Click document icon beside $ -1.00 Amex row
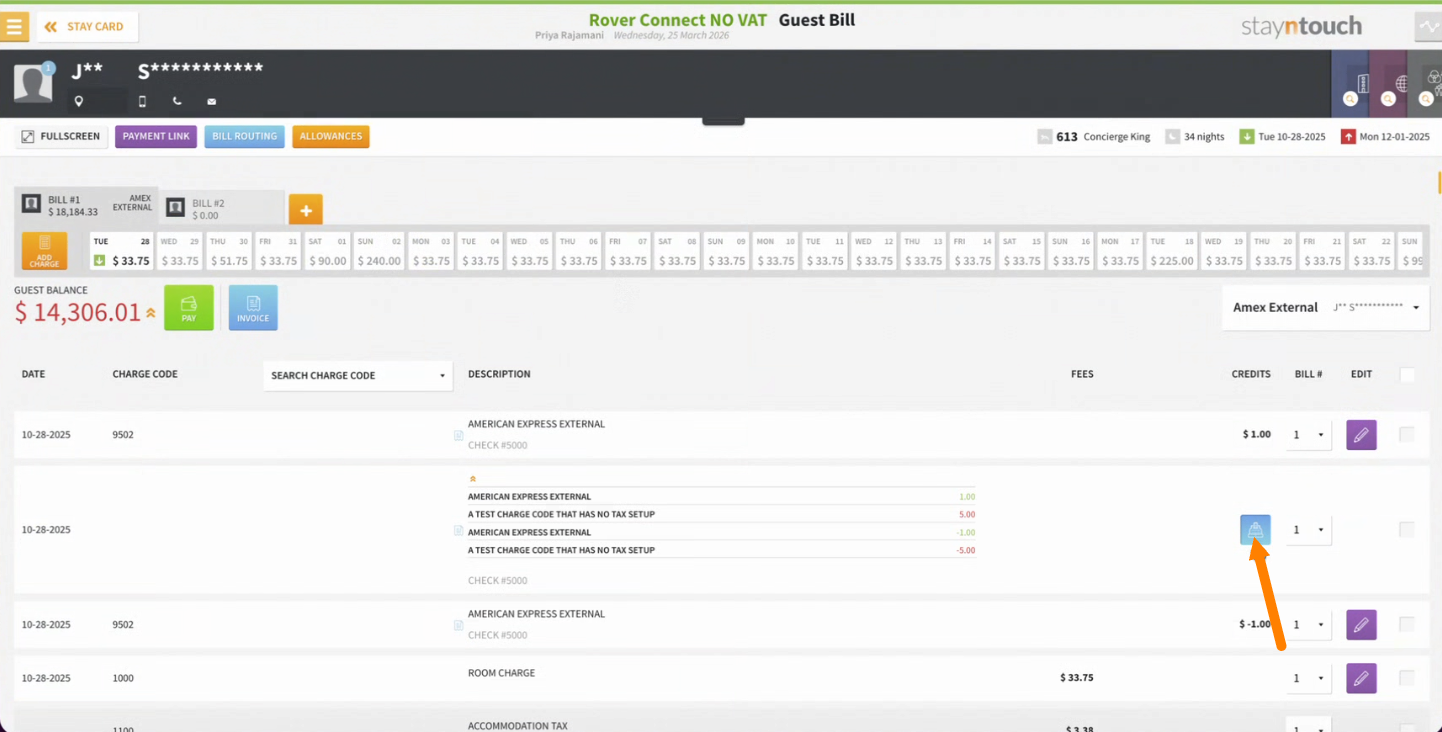 click(458, 625)
